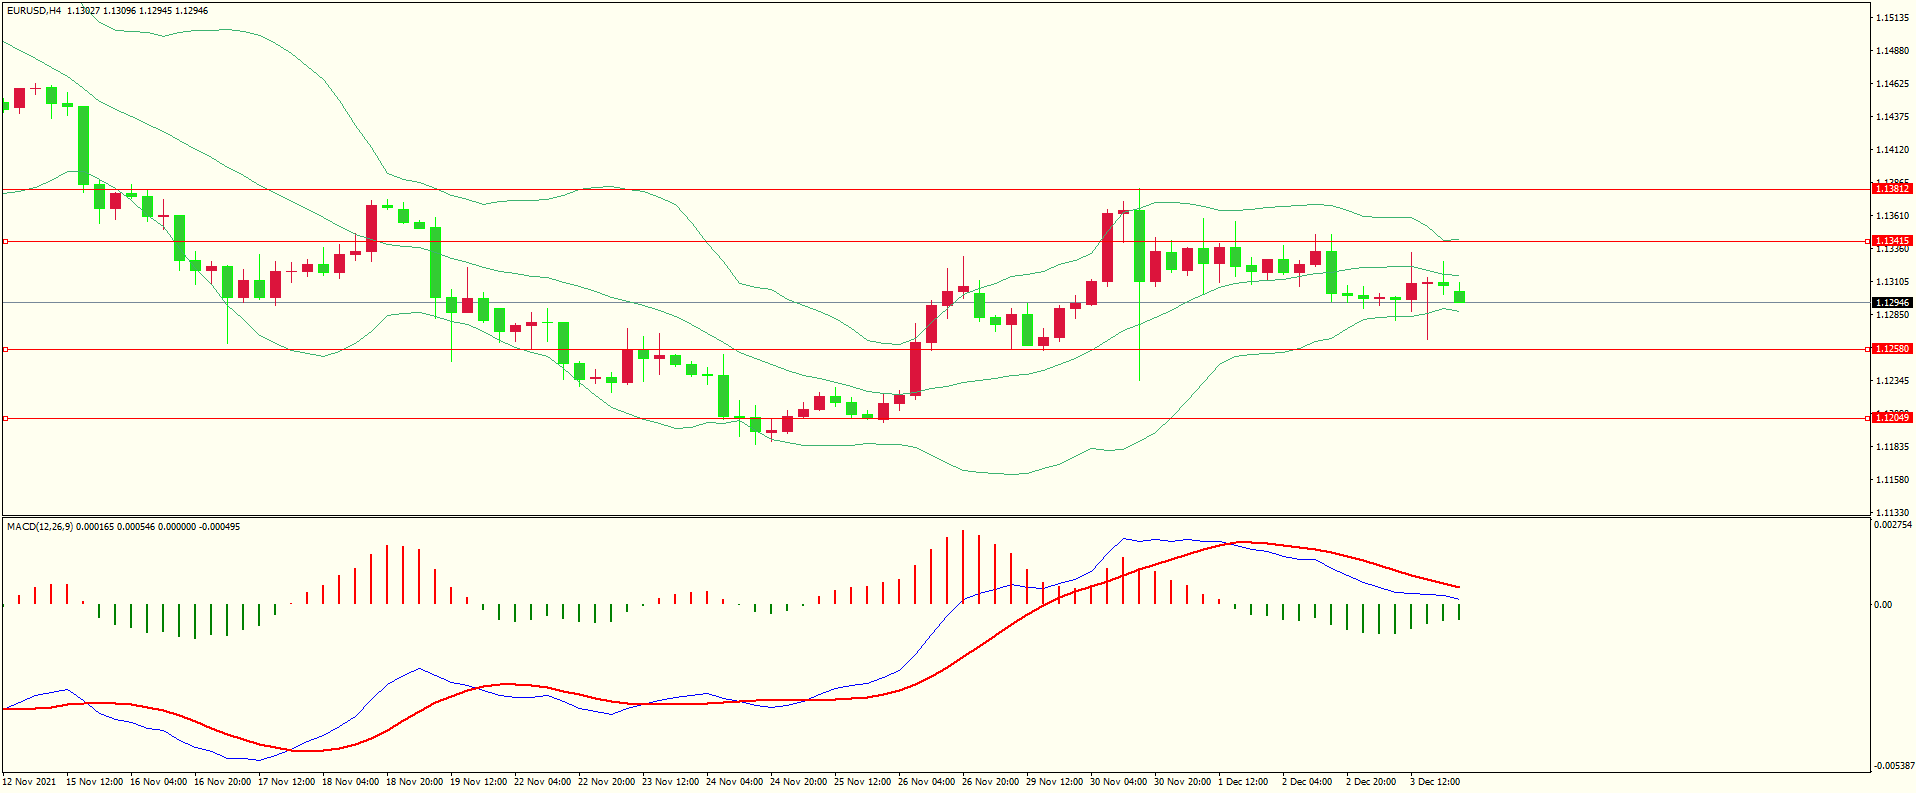Click the 3 Dec 12:00 time label

pos(1435,782)
